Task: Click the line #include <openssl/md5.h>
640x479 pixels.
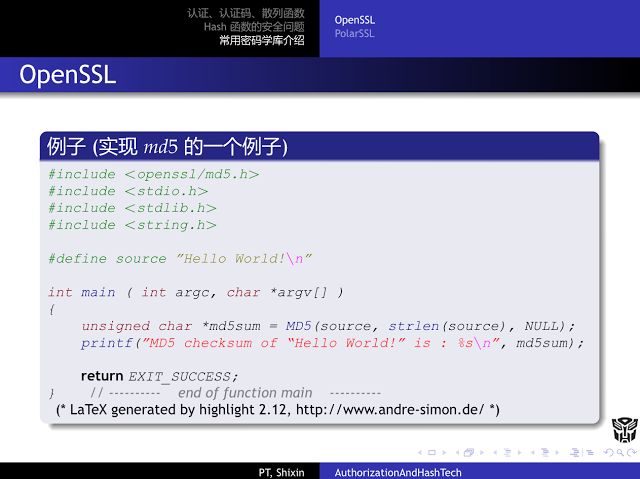Action: (153, 175)
